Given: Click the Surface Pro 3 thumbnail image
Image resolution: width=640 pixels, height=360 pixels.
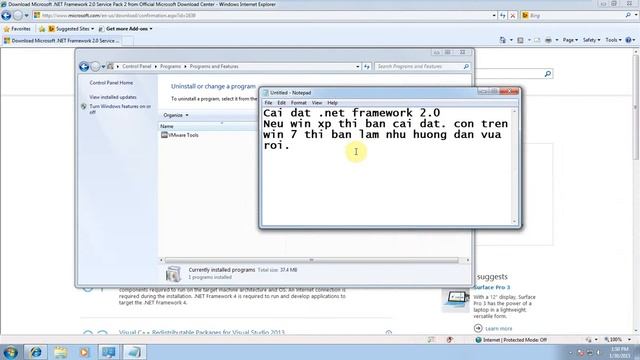Looking at the screenshot, I should tap(457, 299).
